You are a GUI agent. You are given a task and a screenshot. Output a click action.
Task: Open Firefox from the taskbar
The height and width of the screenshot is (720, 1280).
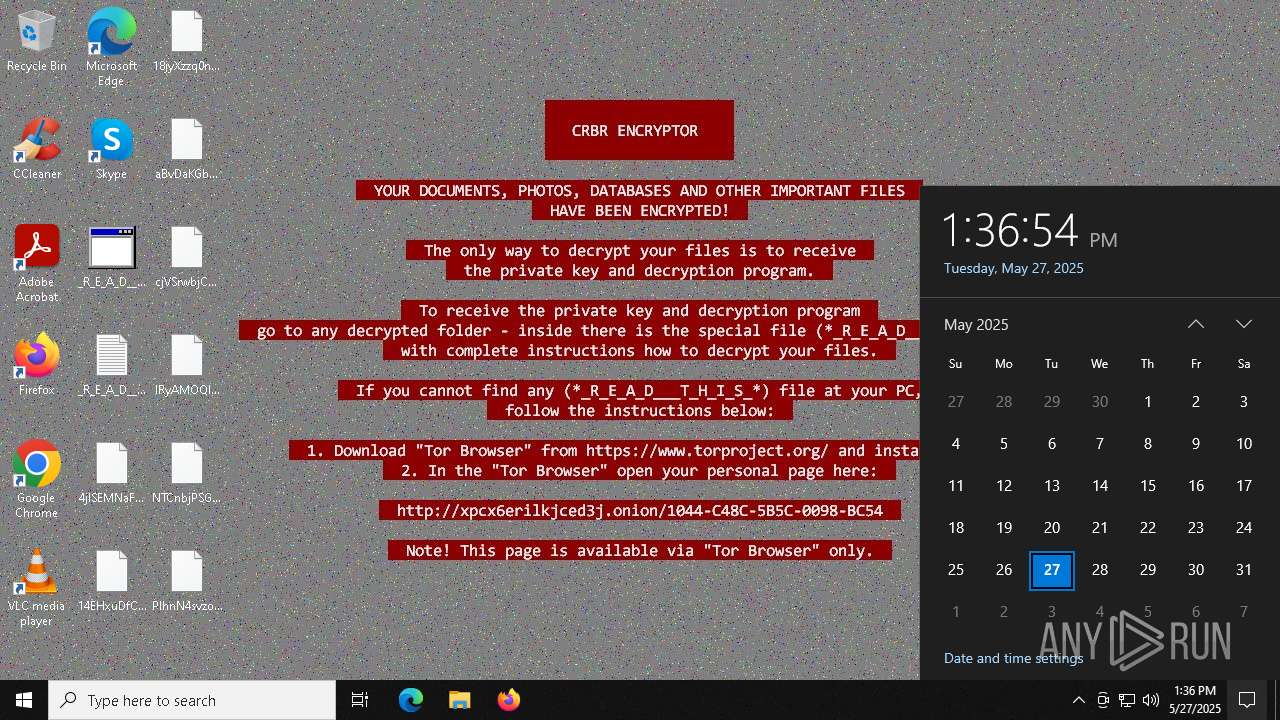pos(508,700)
